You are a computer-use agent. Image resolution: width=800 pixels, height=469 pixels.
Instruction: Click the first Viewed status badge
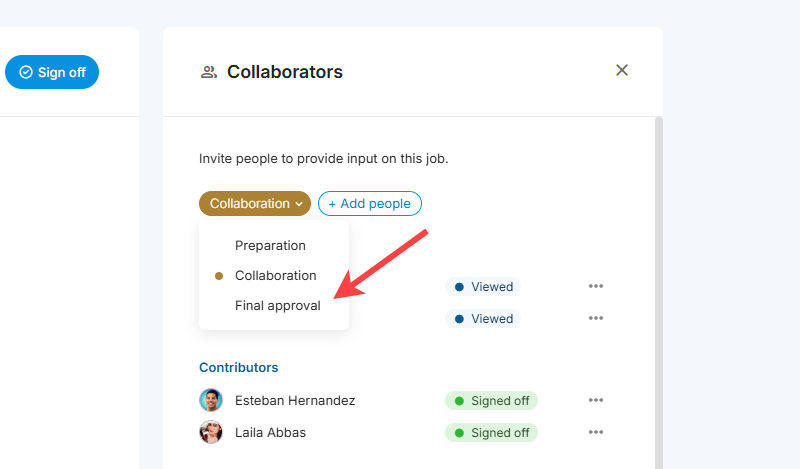483,287
